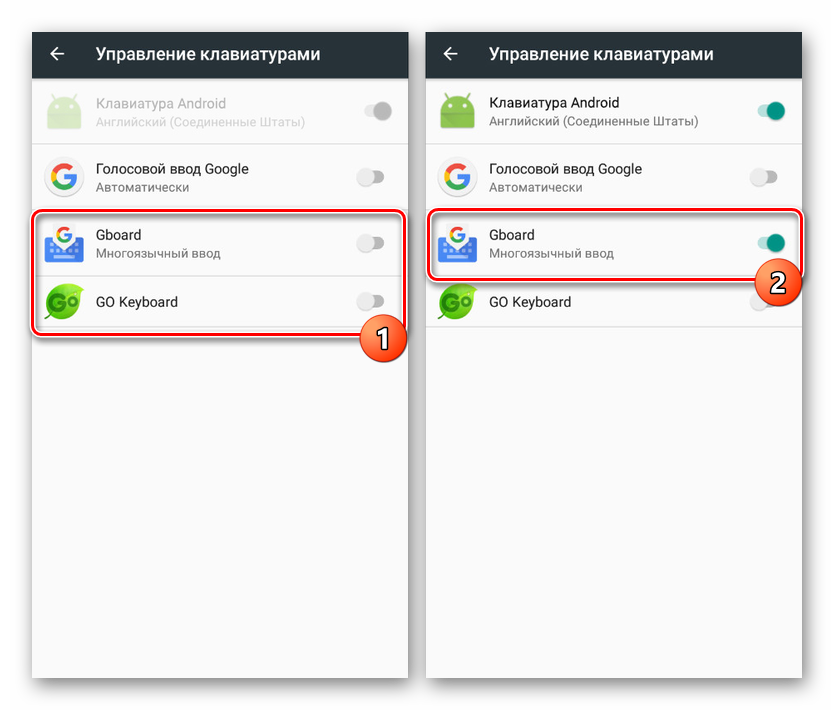834x710 pixels.
Task: Tap Gboard icon in left panel
Action: pos(64,243)
